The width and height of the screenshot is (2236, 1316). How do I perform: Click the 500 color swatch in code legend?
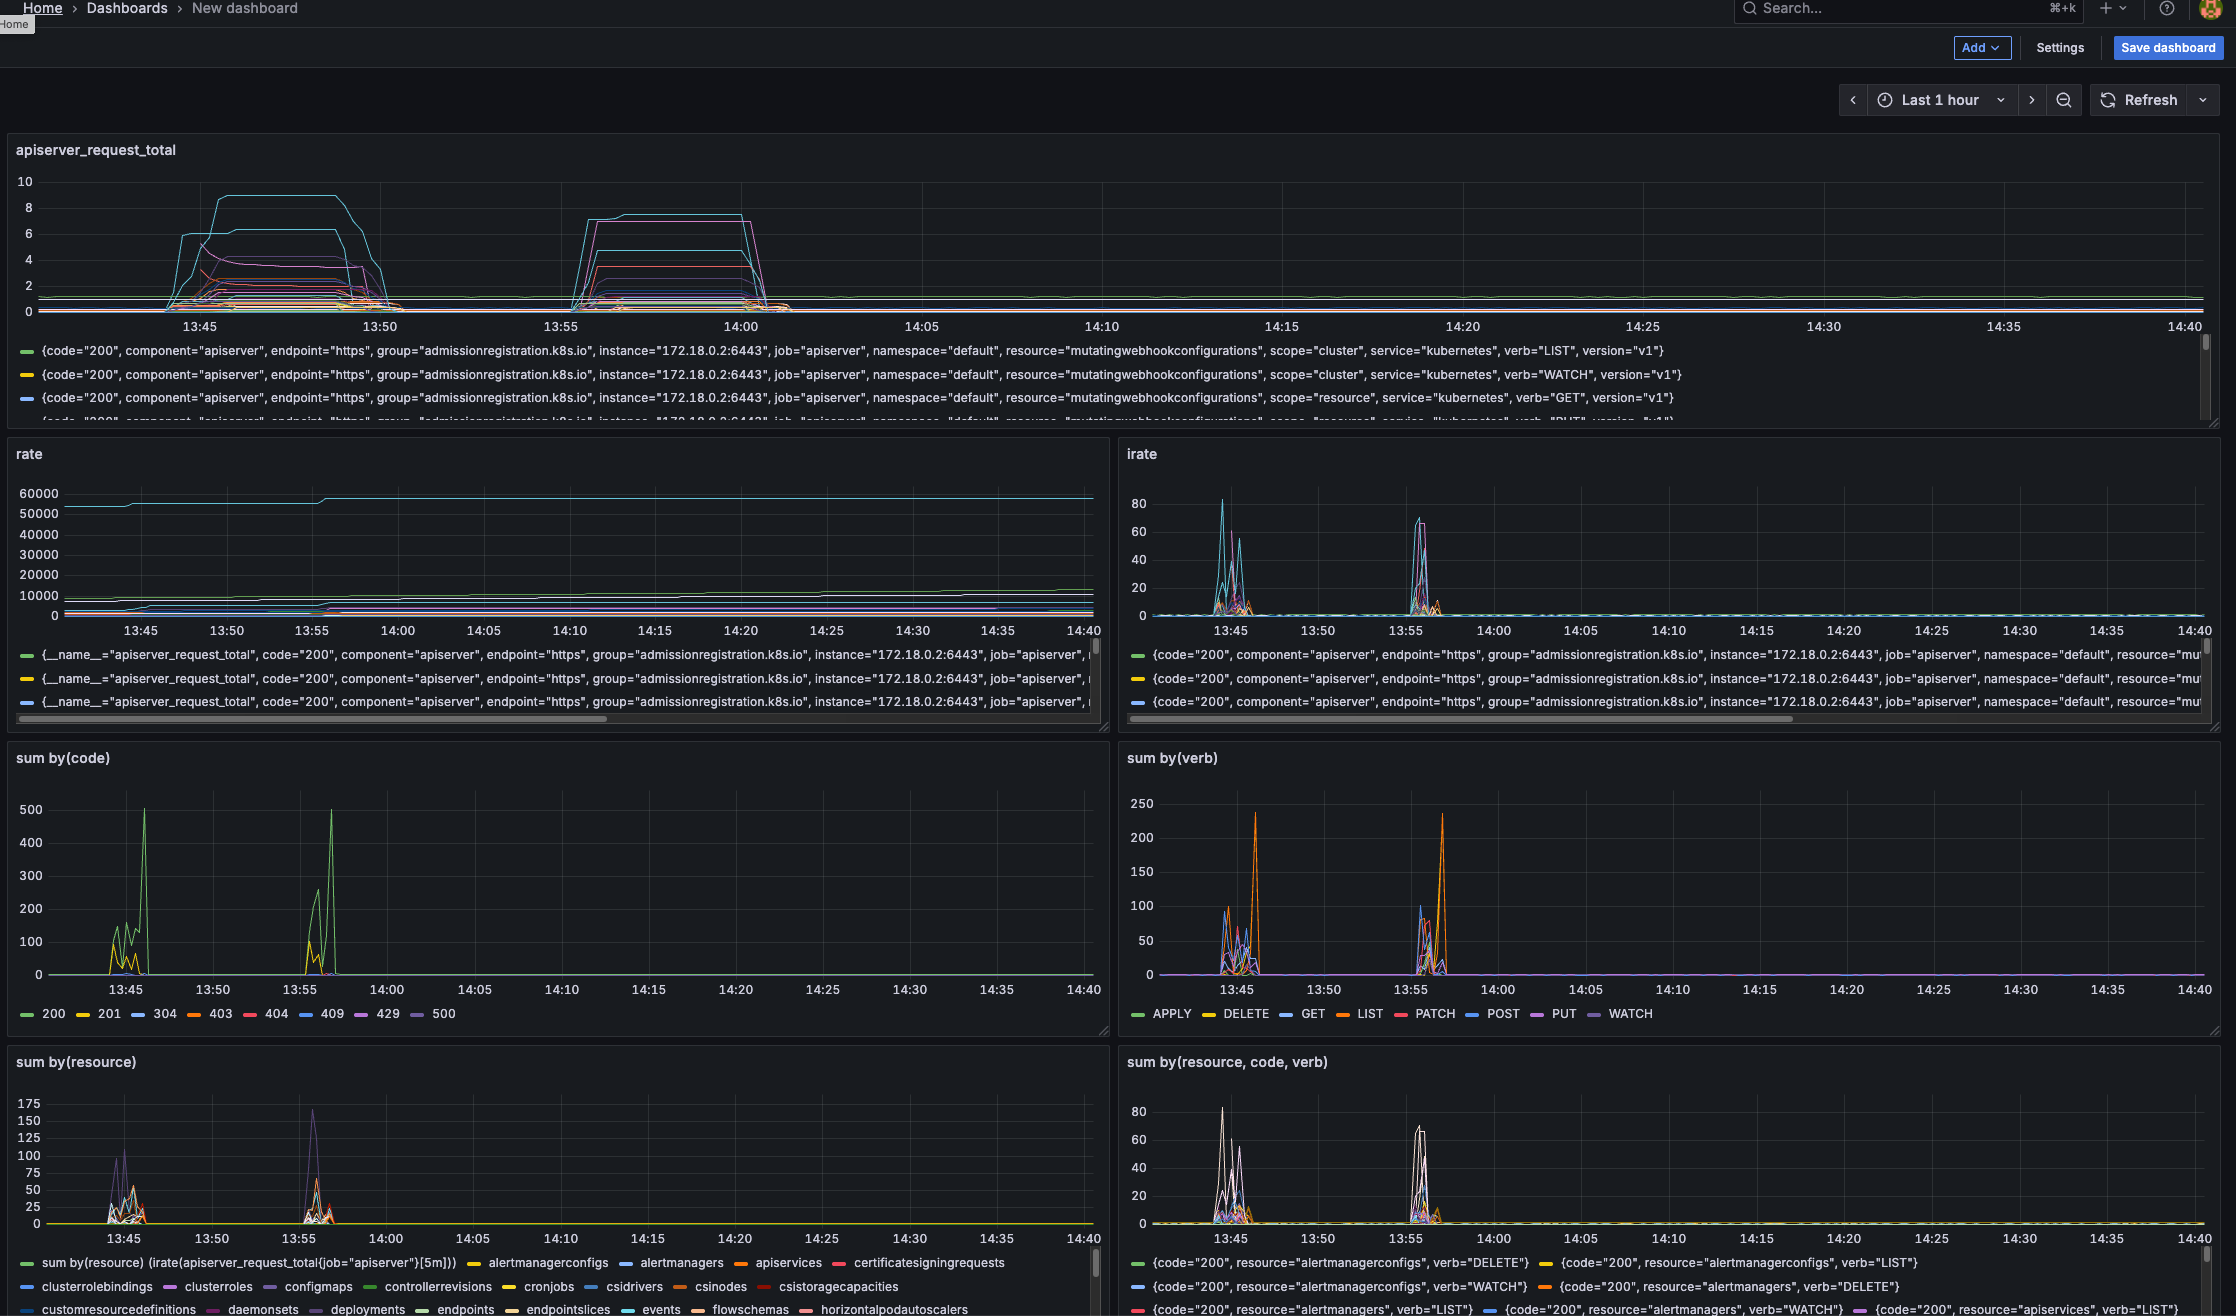point(417,1014)
